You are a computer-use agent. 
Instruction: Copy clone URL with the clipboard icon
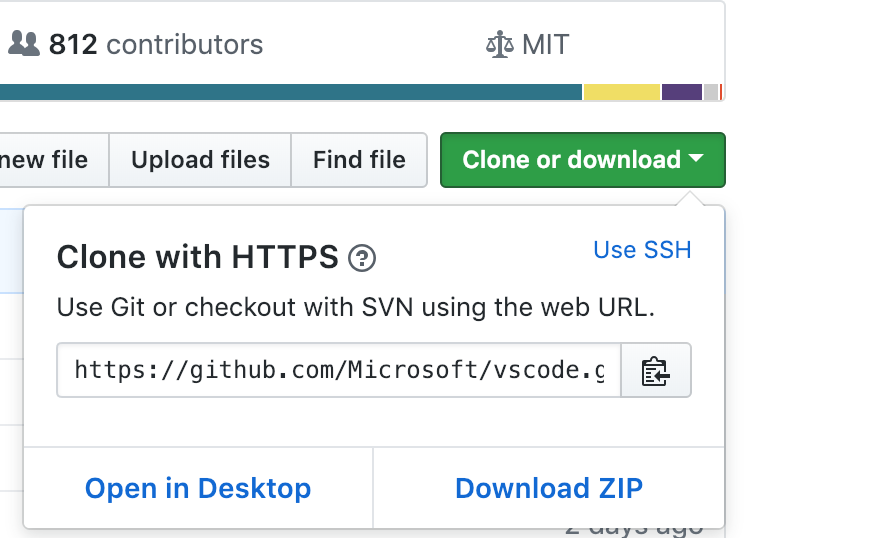click(656, 371)
